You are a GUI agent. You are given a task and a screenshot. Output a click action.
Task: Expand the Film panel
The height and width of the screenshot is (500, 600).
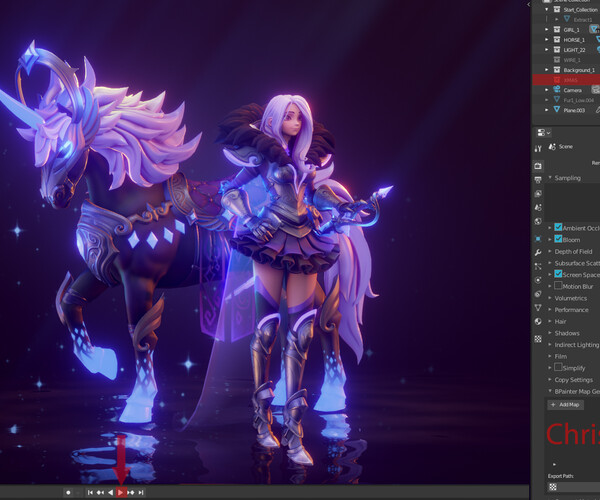(x=550, y=356)
